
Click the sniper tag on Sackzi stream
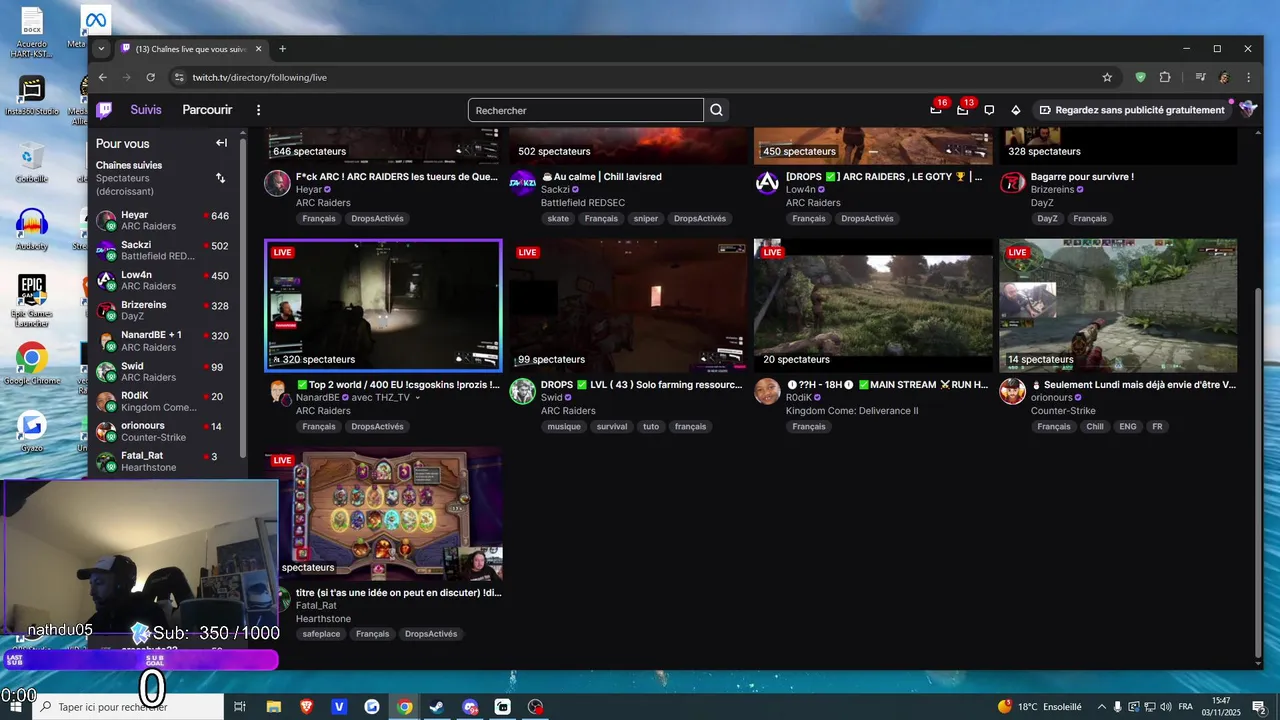pyautogui.click(x=645, y=218)
